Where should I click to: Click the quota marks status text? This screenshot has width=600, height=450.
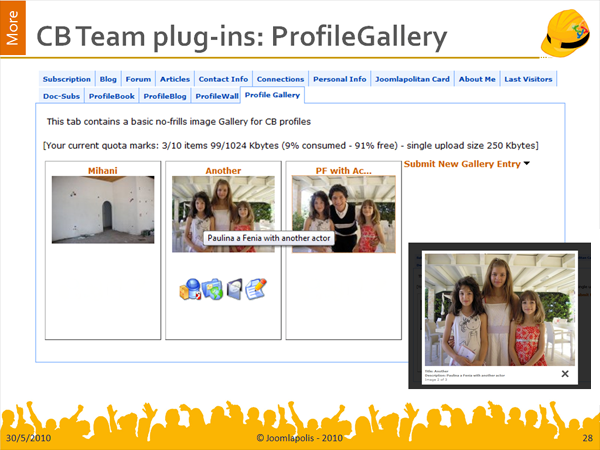291,145
